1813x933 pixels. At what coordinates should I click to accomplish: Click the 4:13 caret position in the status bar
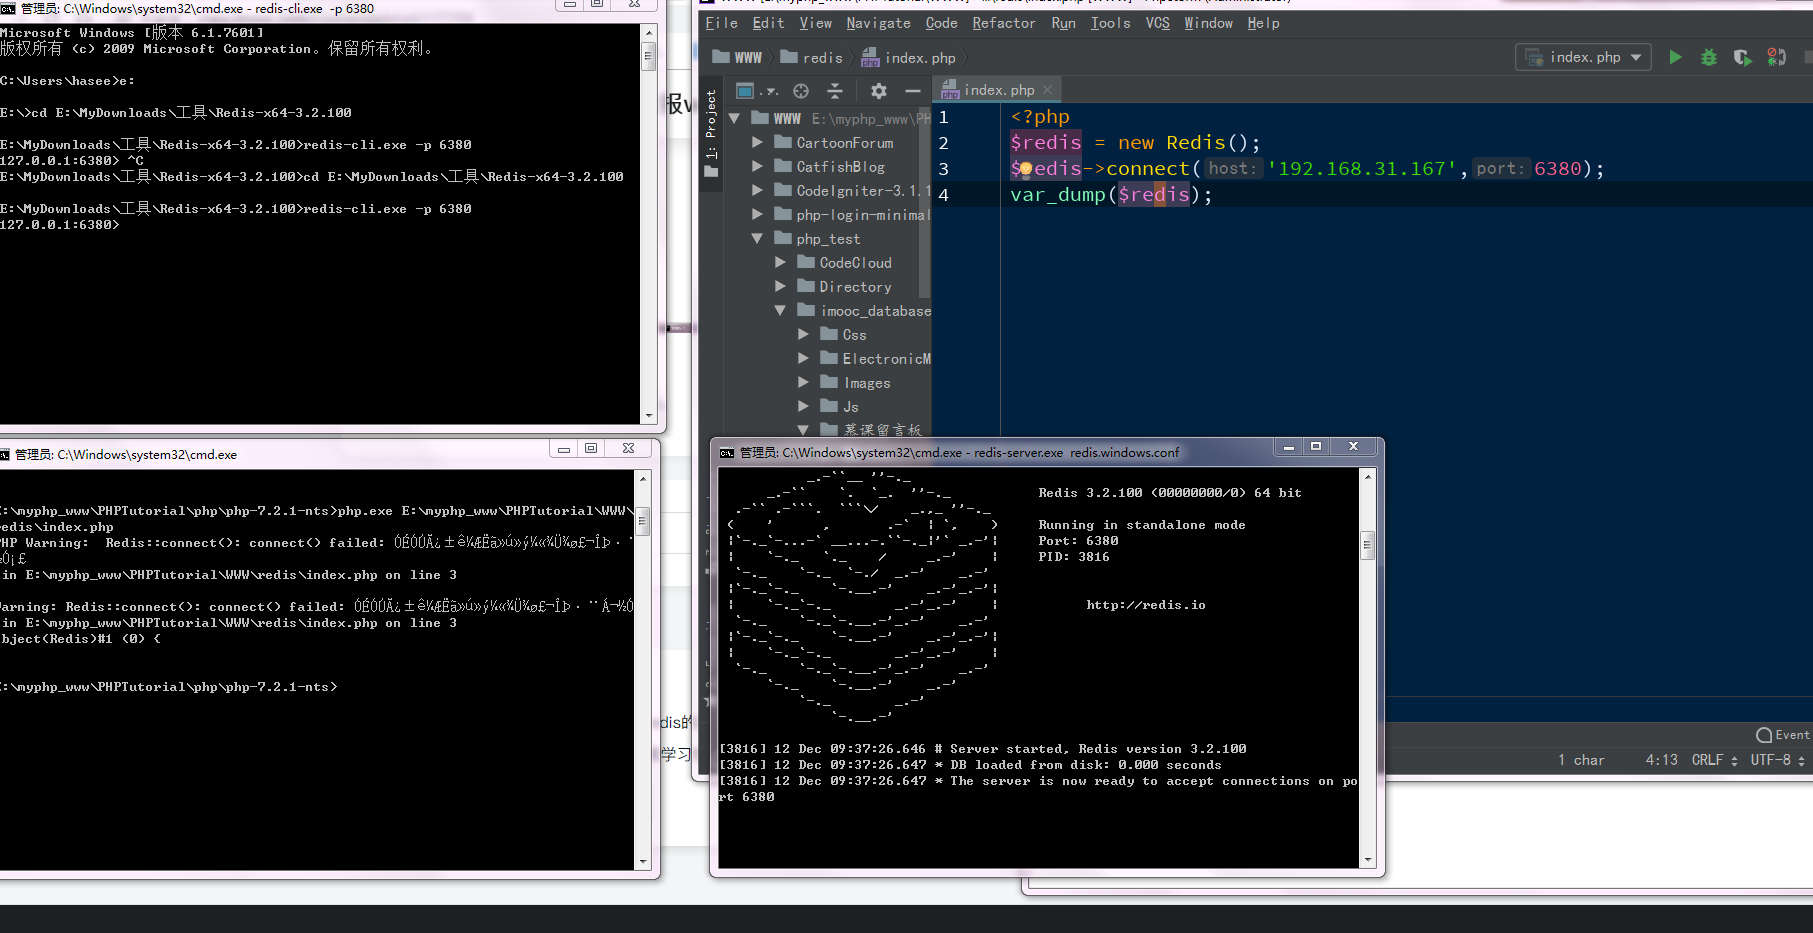click(1661, 760)
